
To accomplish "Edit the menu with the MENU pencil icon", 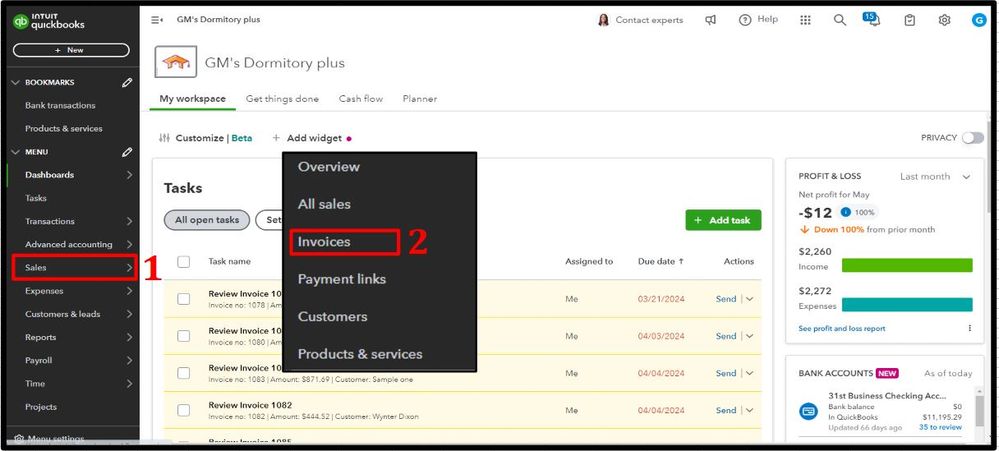I will pos(127,152).
